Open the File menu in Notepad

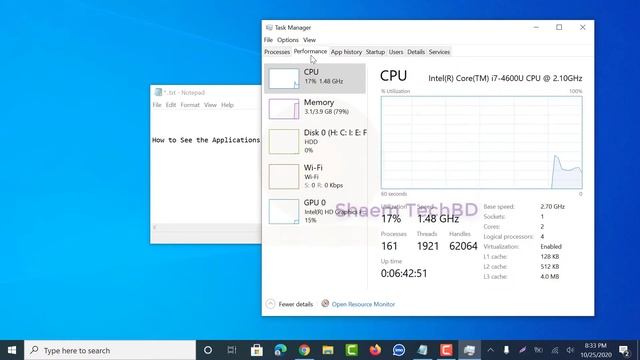click(x=157, y=105)
